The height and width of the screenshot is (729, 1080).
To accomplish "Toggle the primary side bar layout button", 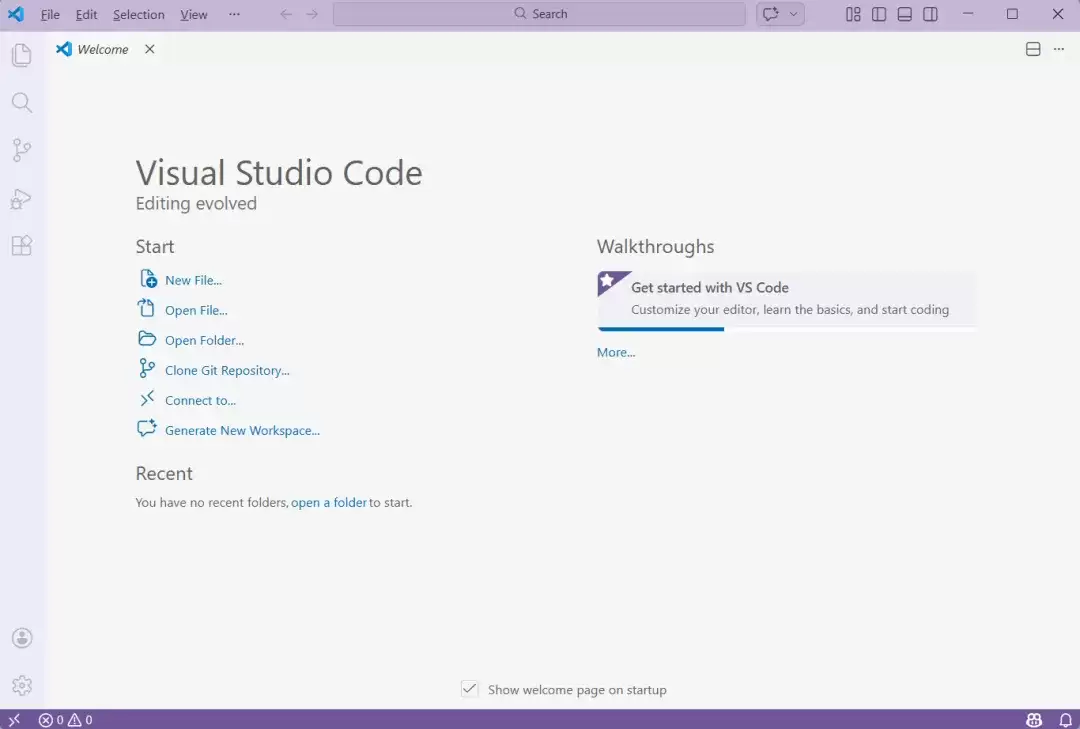I will [879, 14].
